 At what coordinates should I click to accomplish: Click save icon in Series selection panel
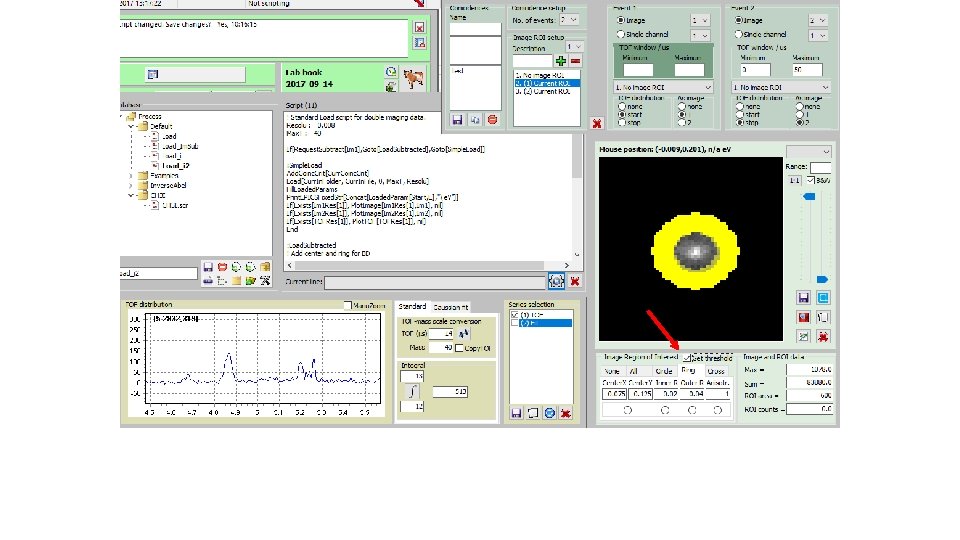coord(516,413)
